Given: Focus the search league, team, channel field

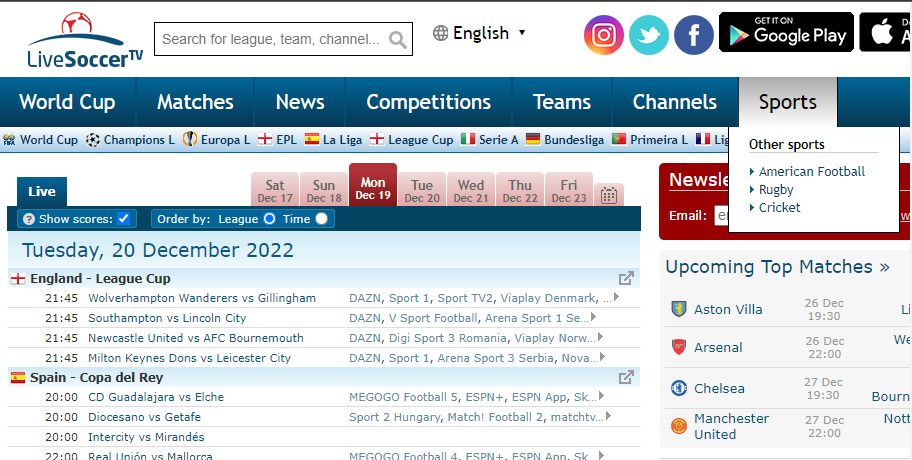Looking at the screenshot, I should point(272,40).
